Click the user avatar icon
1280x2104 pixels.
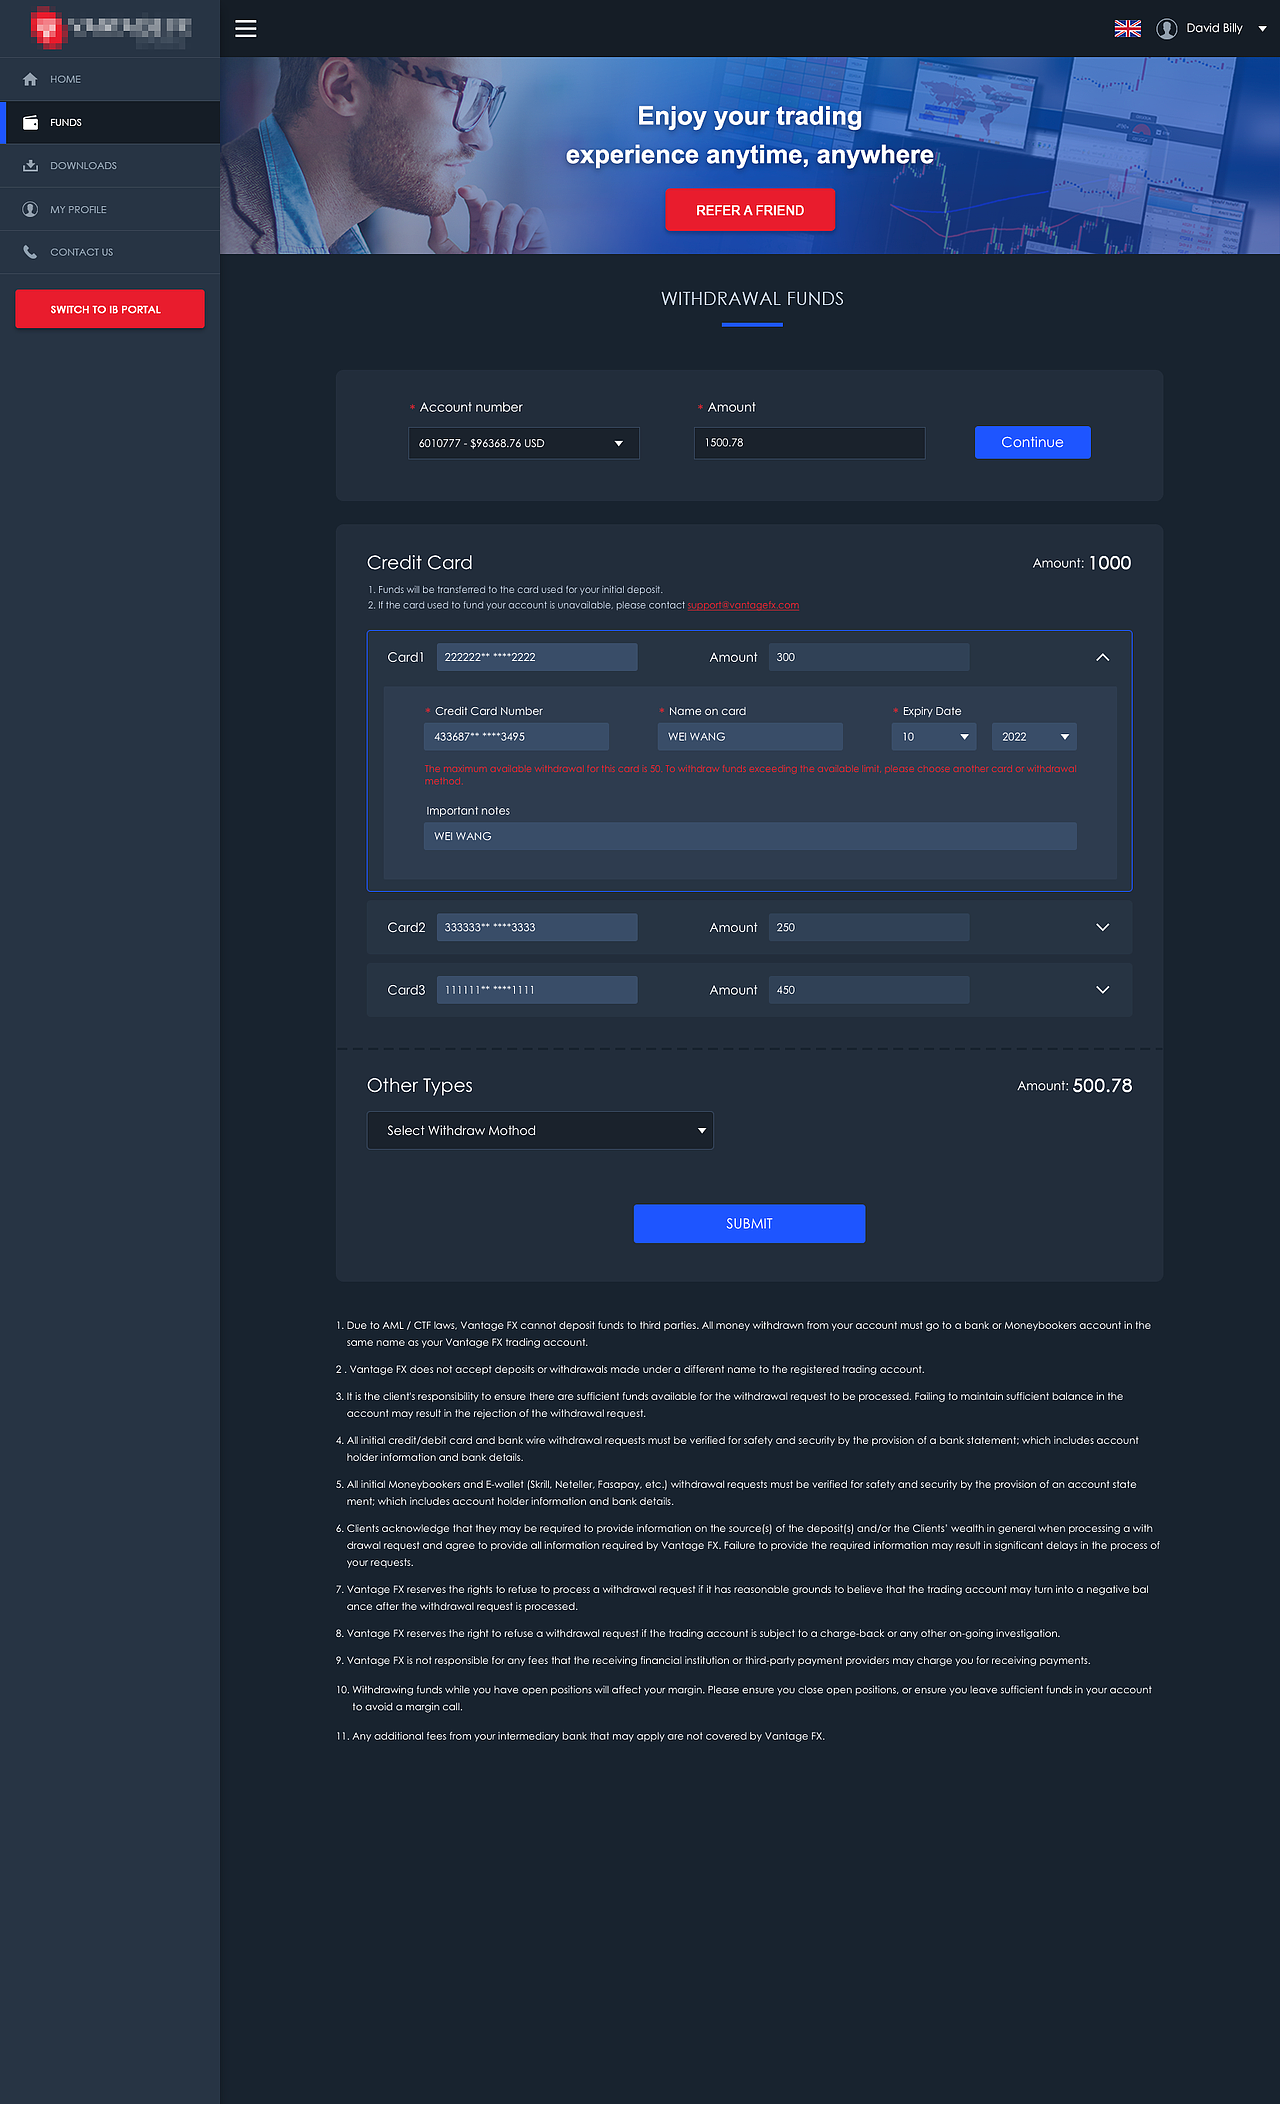1167,28
